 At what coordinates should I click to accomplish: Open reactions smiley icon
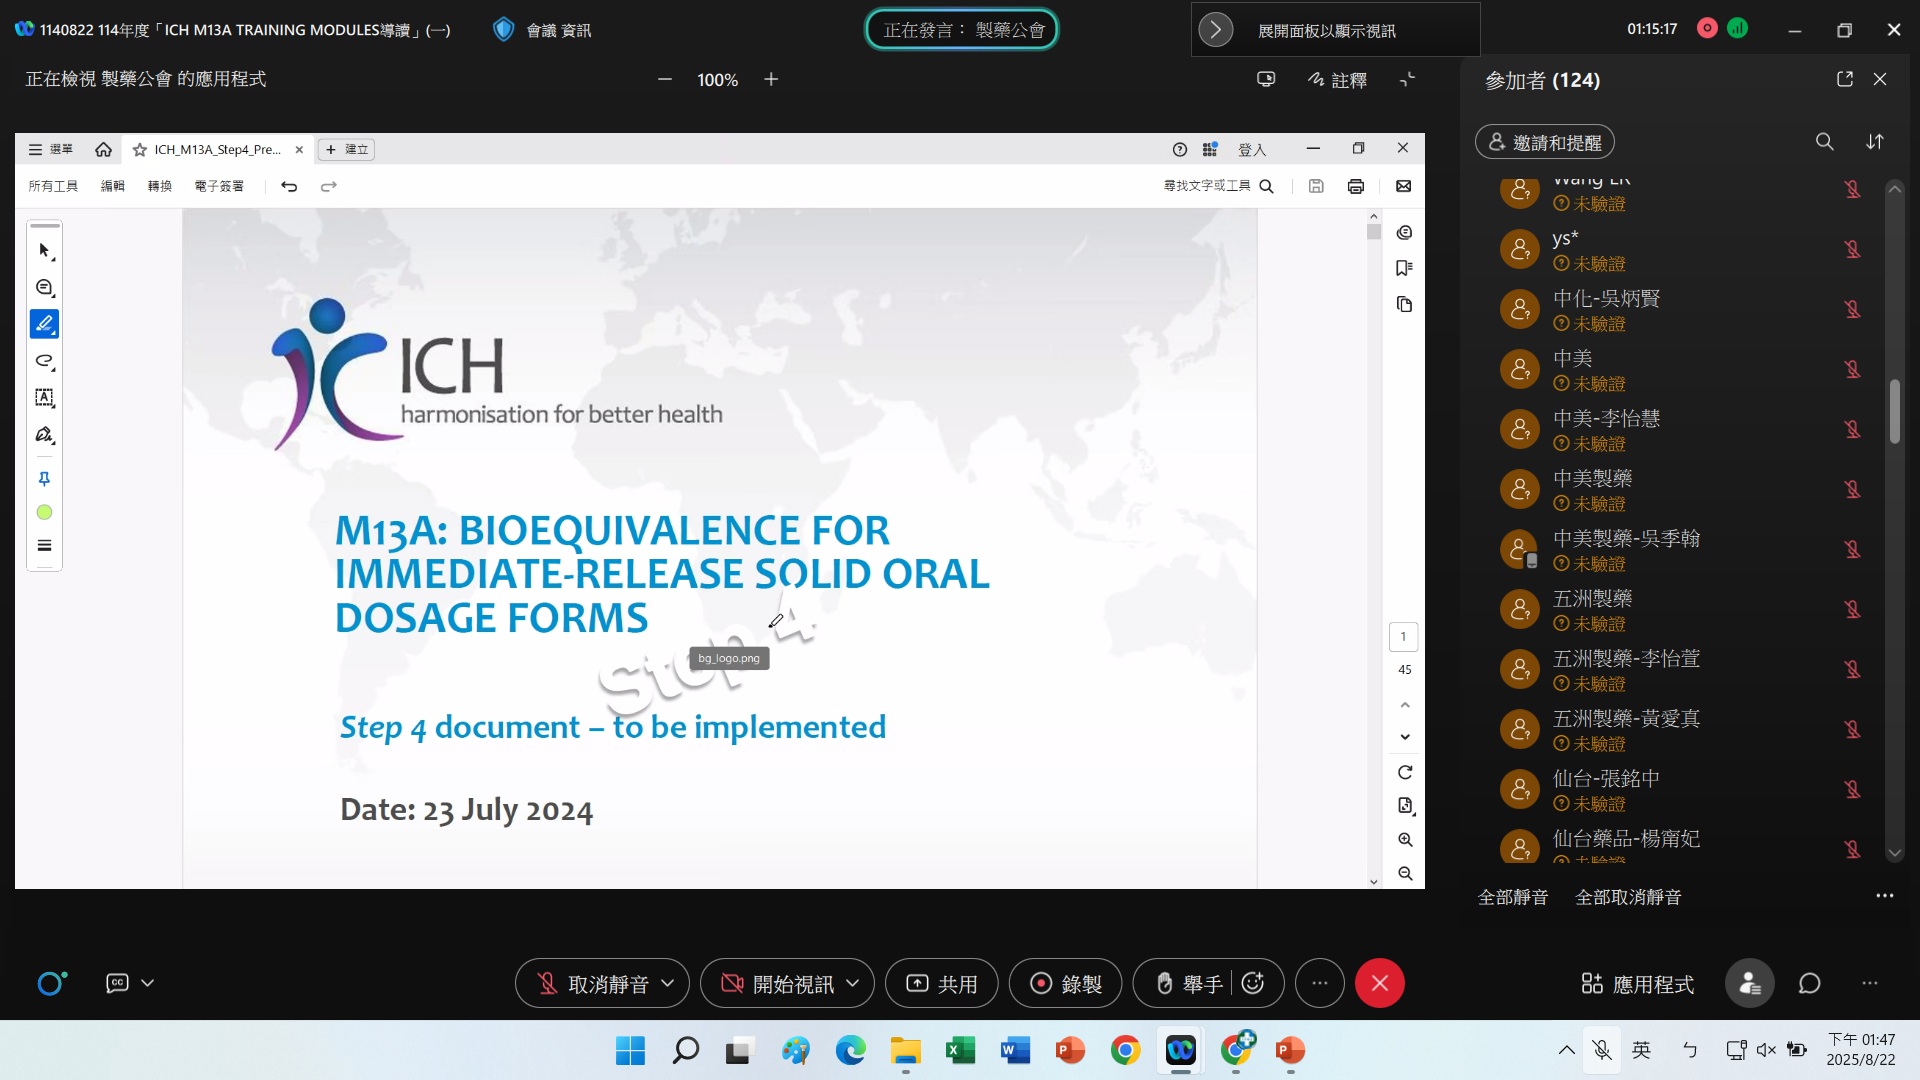pos(1253,984)
